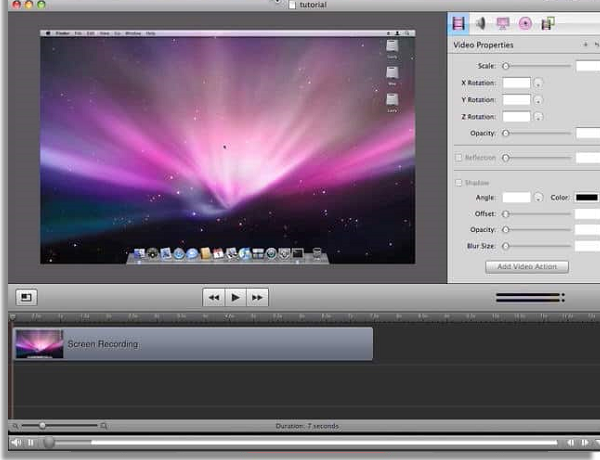Enable the Shadow checkbox

click(459, 182)
